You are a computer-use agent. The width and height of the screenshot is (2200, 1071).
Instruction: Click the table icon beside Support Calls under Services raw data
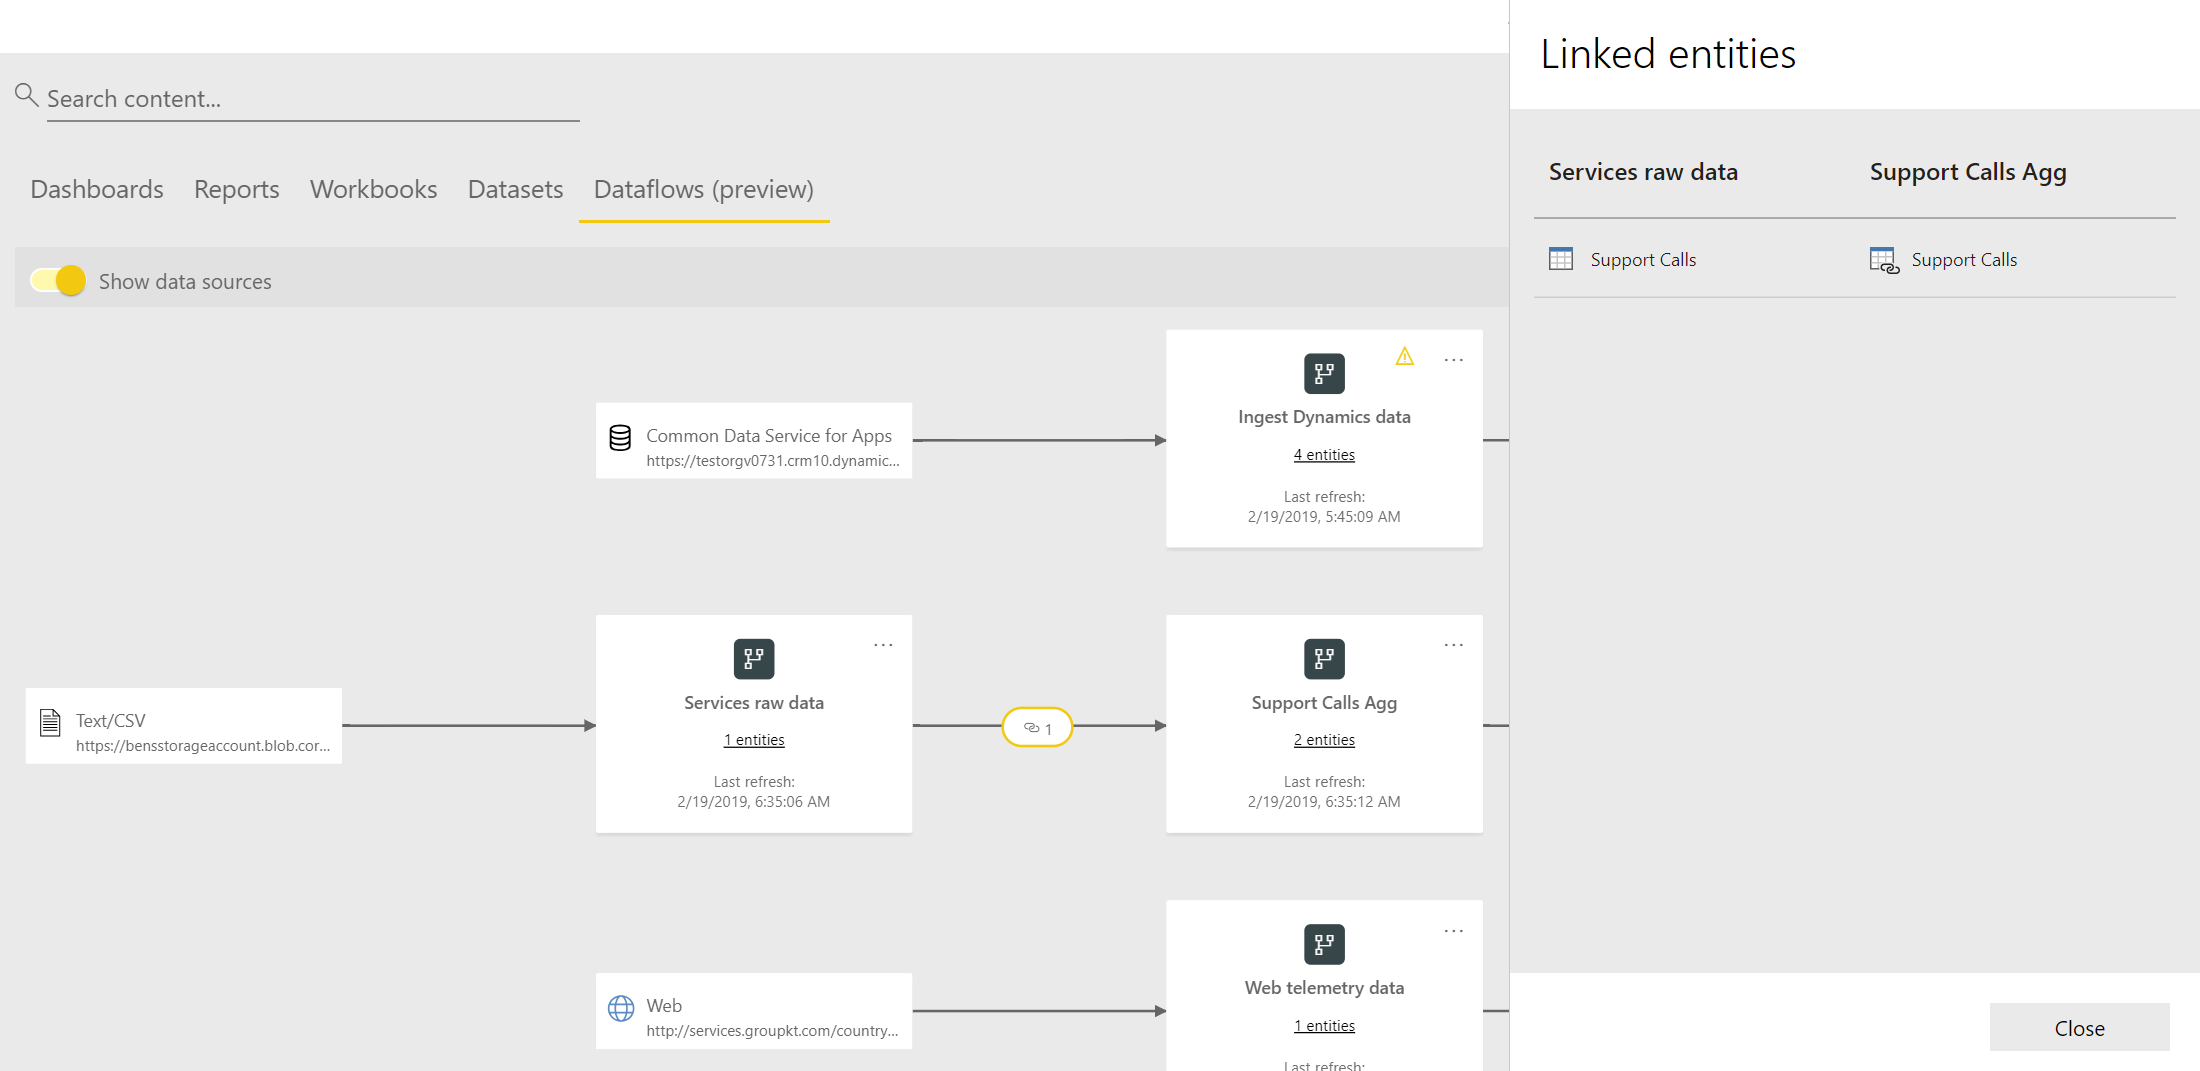tap(1561, 258)
